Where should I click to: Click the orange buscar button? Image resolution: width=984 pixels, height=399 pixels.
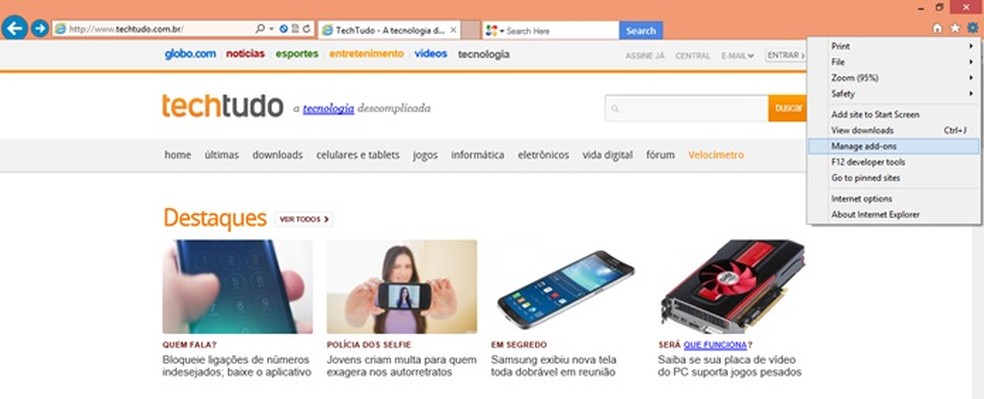(787, 109)
